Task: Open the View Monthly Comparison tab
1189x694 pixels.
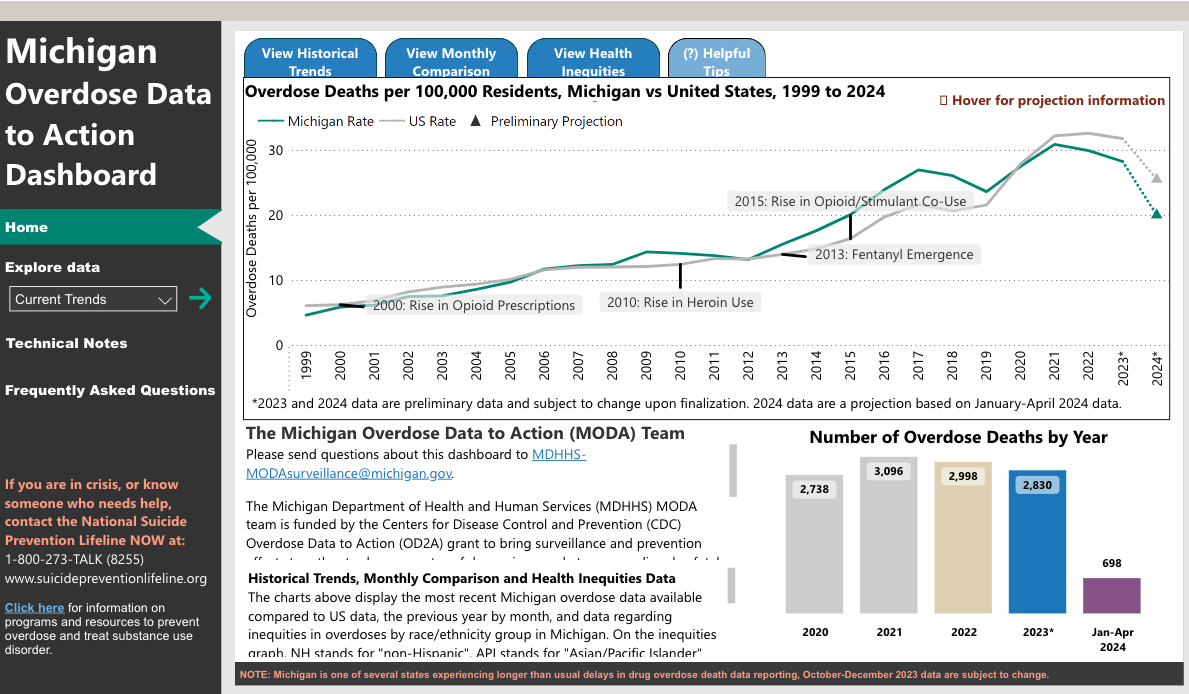Action: tap(451, 58)
